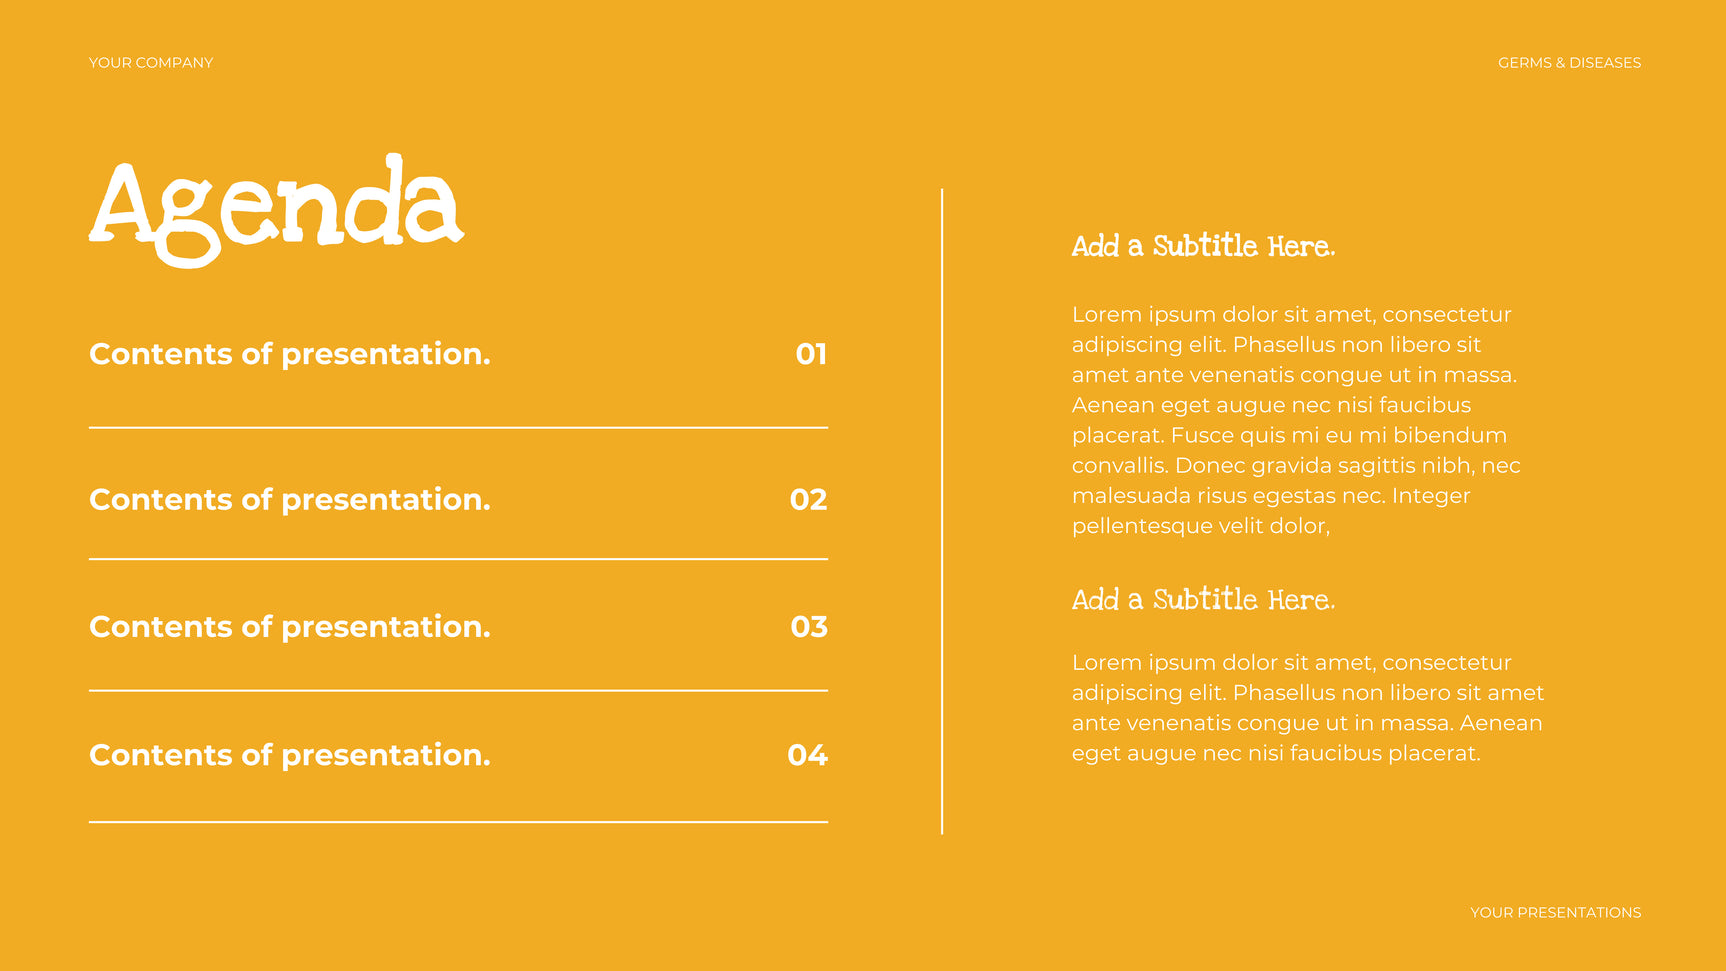Select the YOUR COMPANY header text
This screenshot has height=971, width=1726.
[x=151, y=62]
